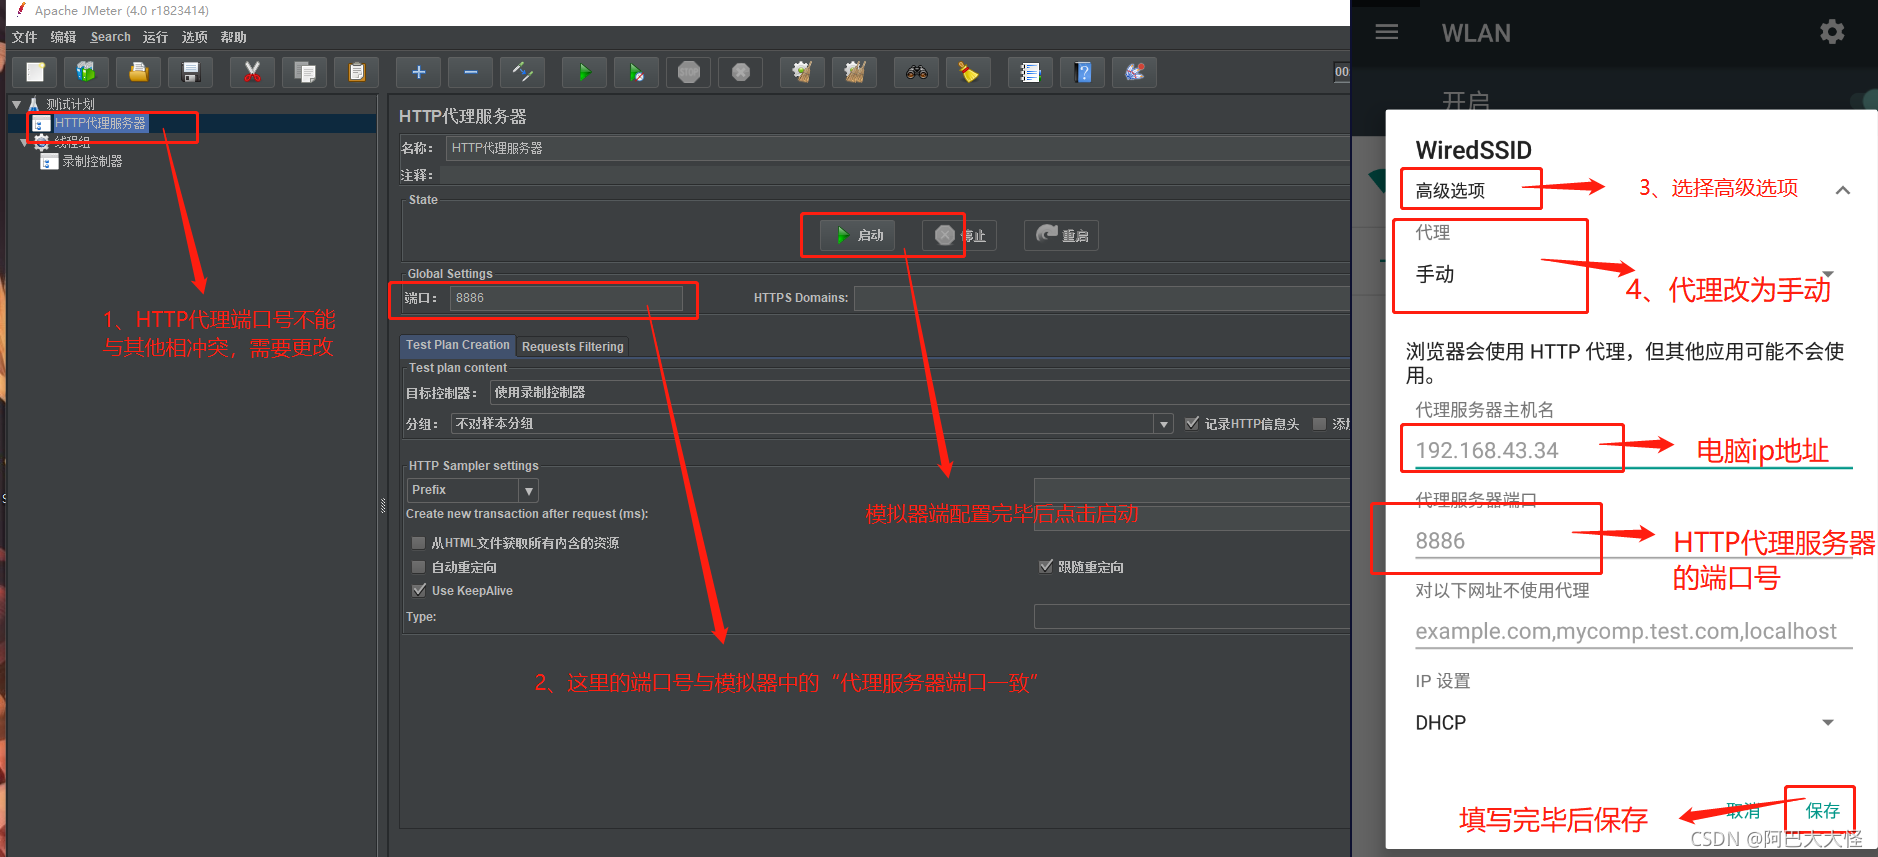
Task: Click the Reset search brush icon
Action: click(969, 72)
